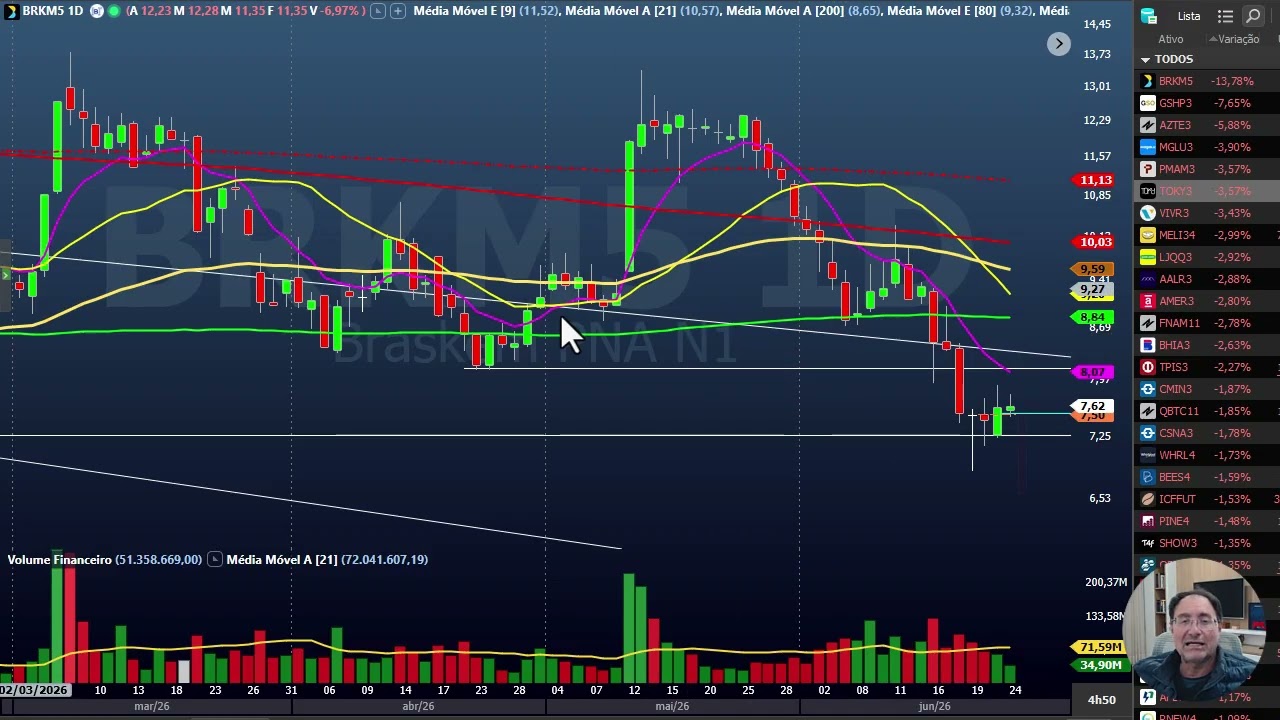Click the mai/26 month label on the time axis
The width and height of the screenshot is (1280, 720).
tap(672, 707)
